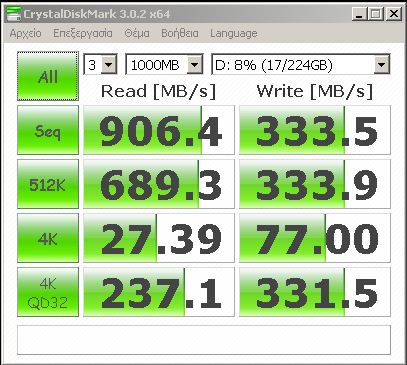407x365 pixels.
Task: Open the Θέμα menu
Action: (137, 33)
